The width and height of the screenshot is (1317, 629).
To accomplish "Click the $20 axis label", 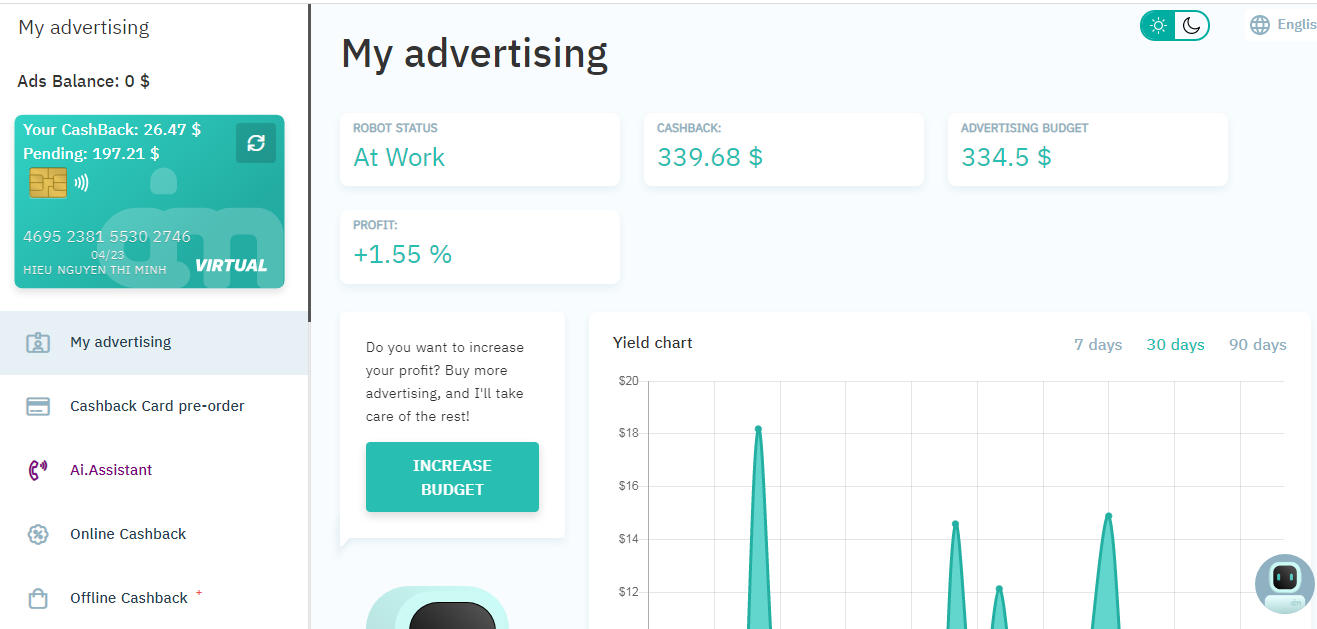I will [628, 381].
